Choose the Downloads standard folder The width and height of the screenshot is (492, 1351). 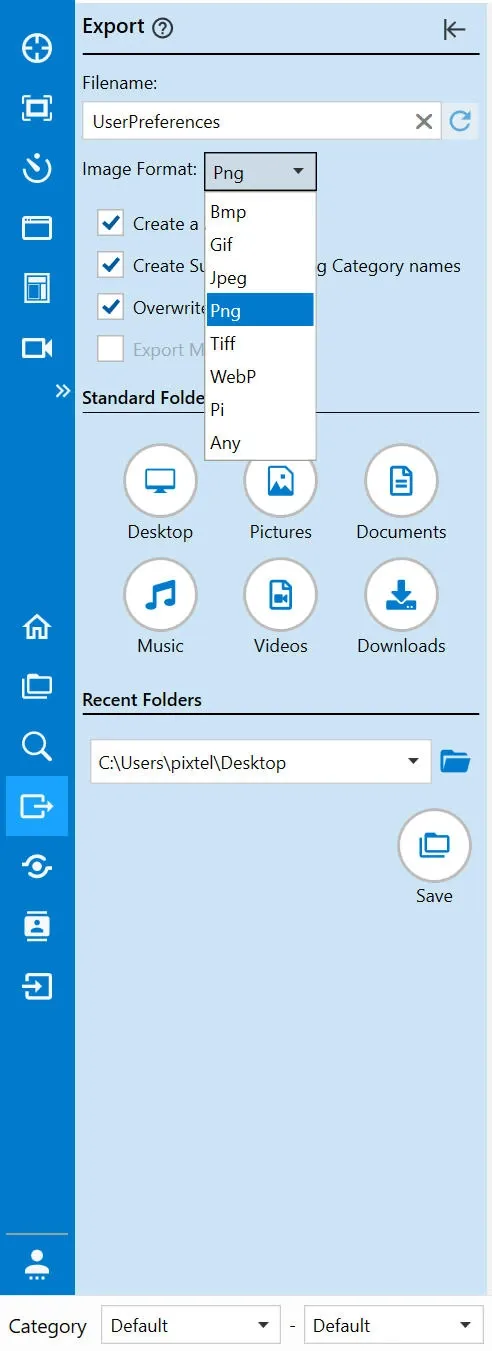coord(401,595)
